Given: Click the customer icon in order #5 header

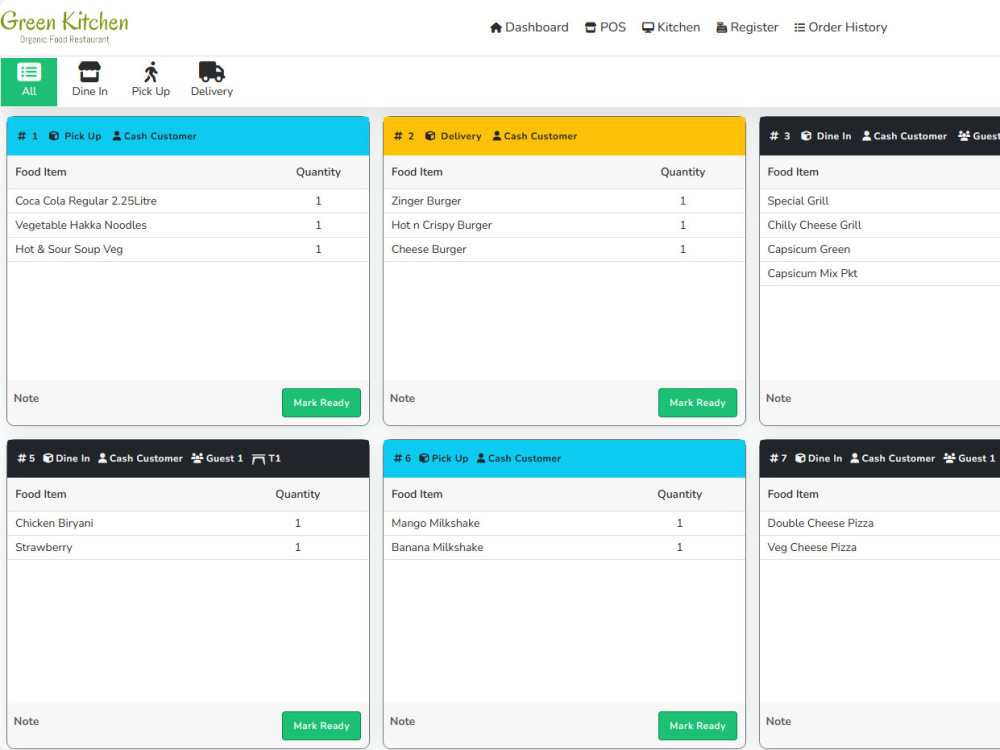Looking at the screenshot, I should [103, 458].
